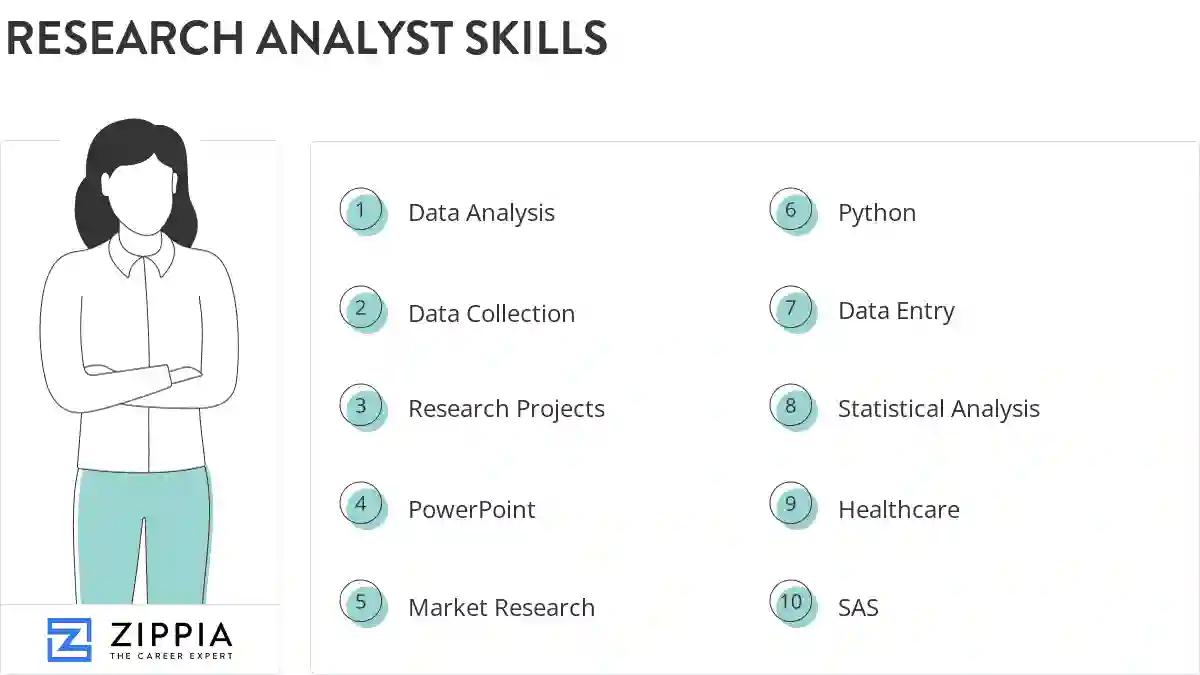Select the number 9 circle icon
Image resolution: width=1200 pixels, height=675 pixels.
click(x=791, y=505)
